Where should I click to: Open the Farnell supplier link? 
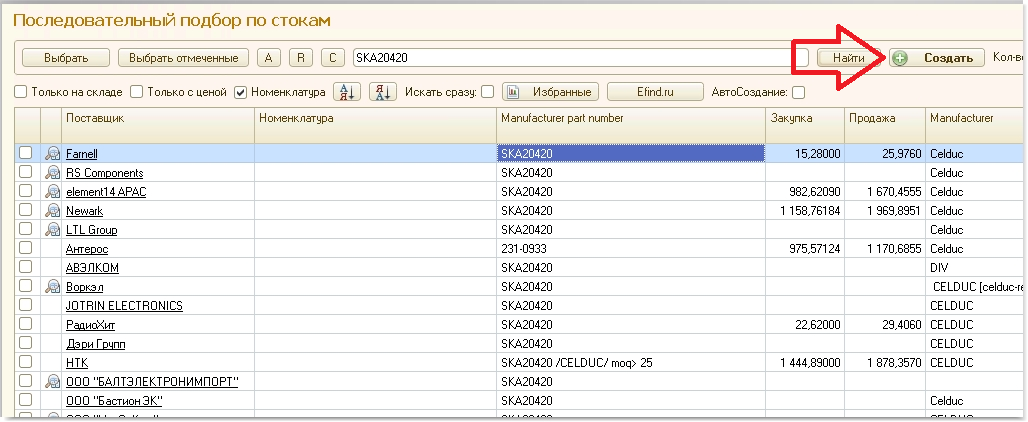(81, 154)
